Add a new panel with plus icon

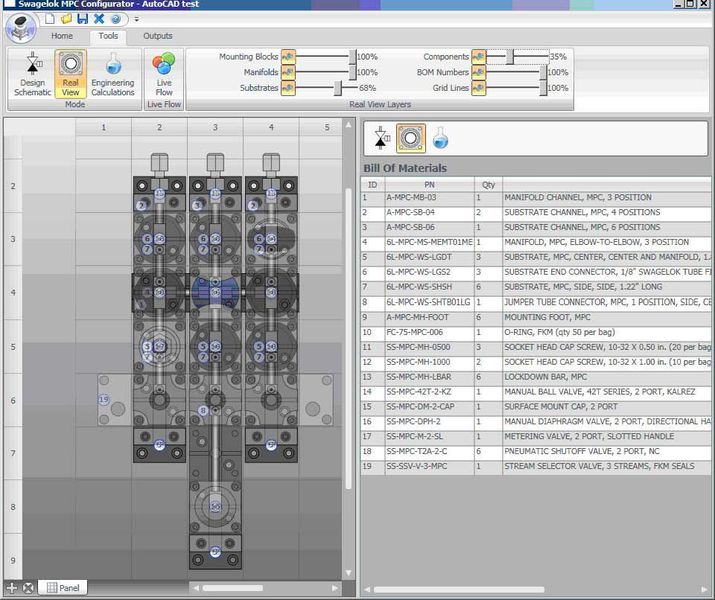pos(12,588)
